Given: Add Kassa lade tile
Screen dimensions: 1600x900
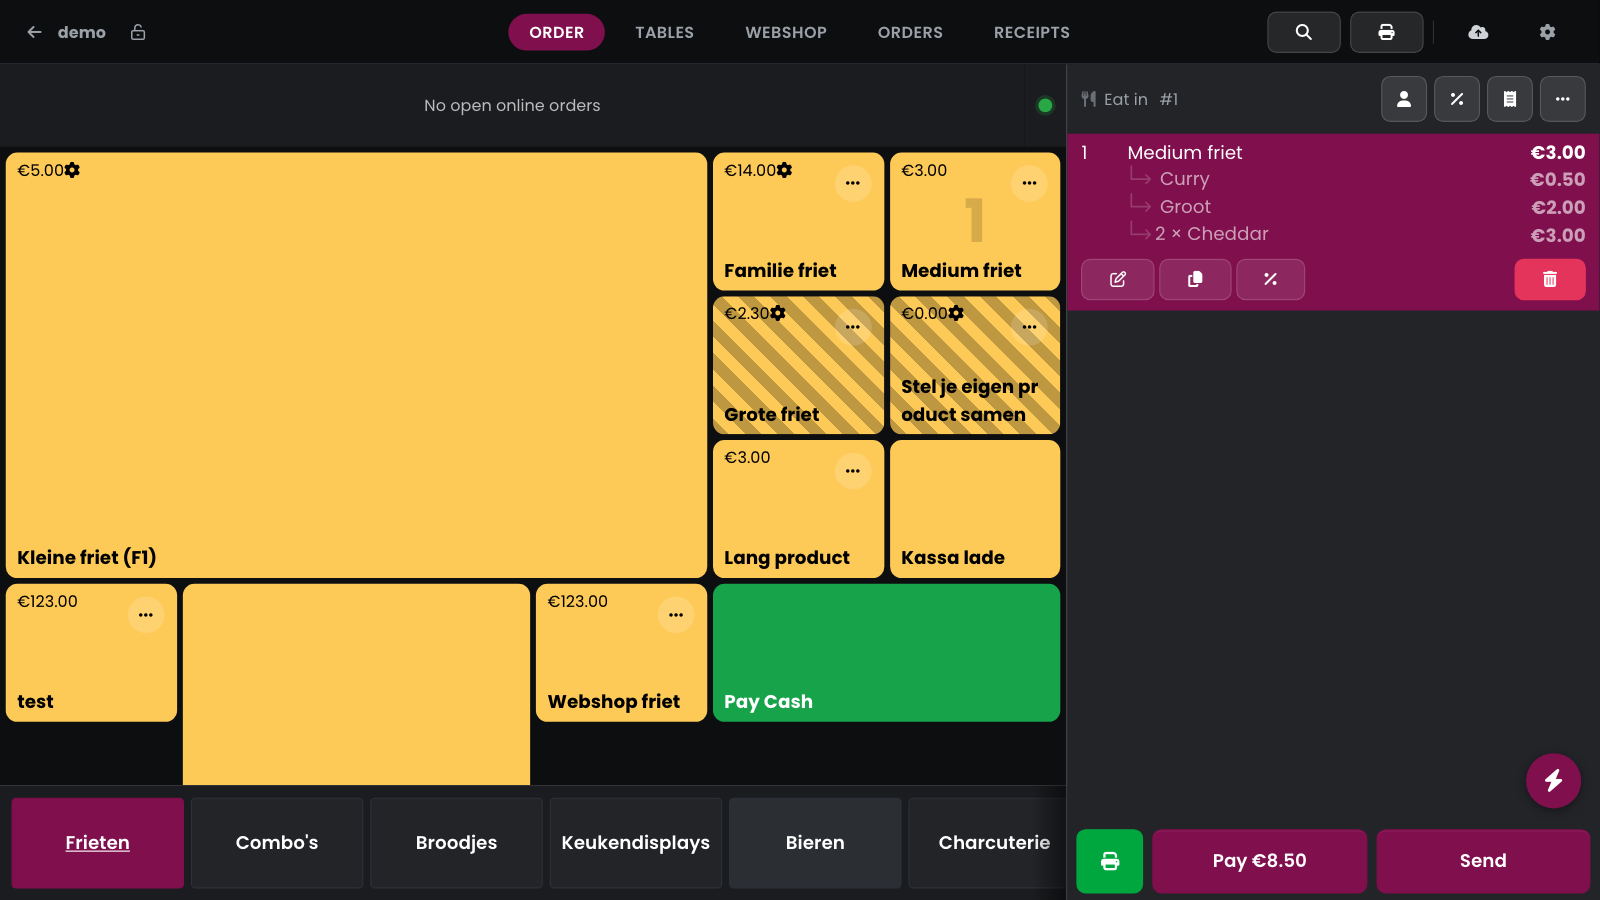Looking at the screenshot, I should (975, 509).
